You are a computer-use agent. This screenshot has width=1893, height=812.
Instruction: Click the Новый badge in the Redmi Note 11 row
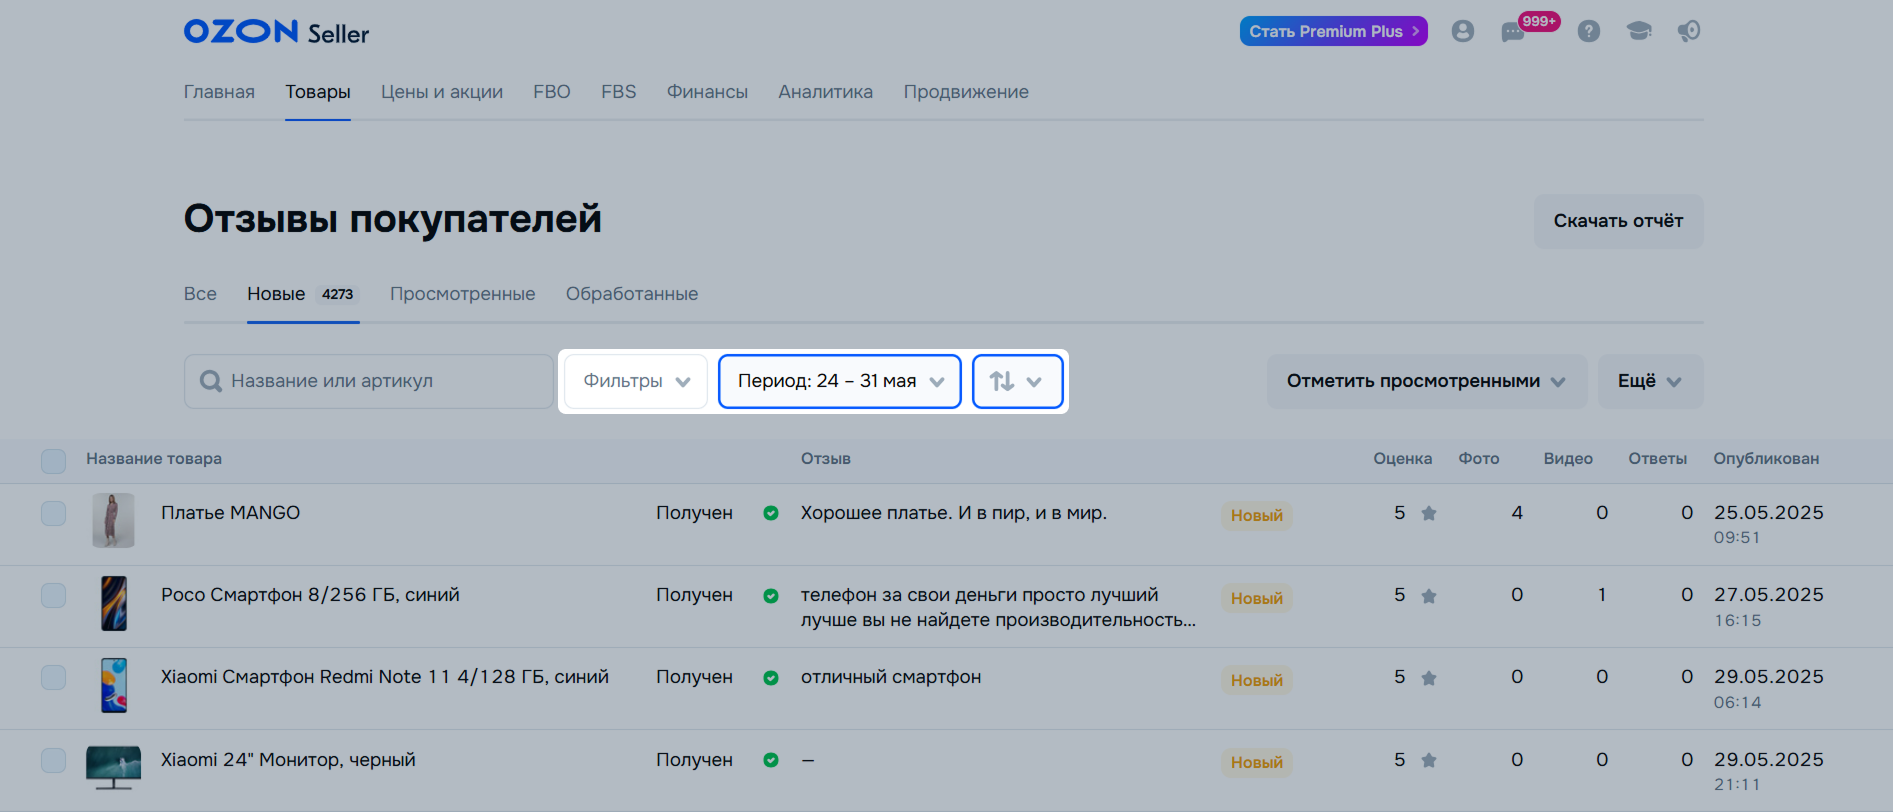pyautogui.click(x=1257, y=680)
